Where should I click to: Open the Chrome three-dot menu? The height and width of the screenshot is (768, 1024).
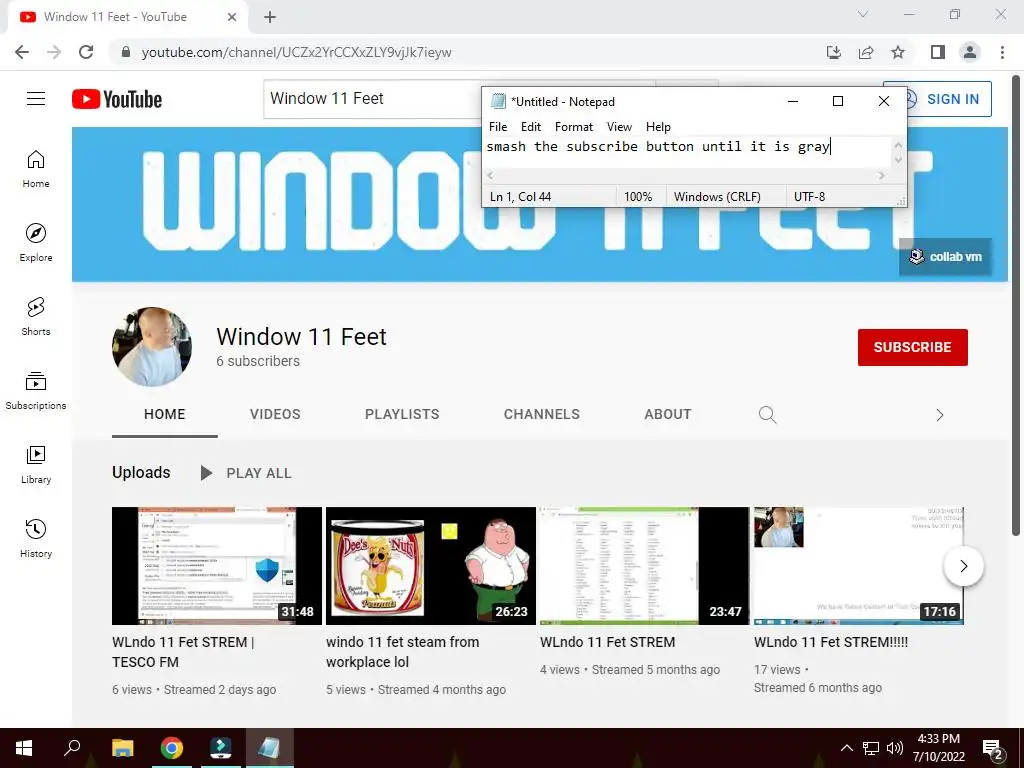pos(1002,52)
